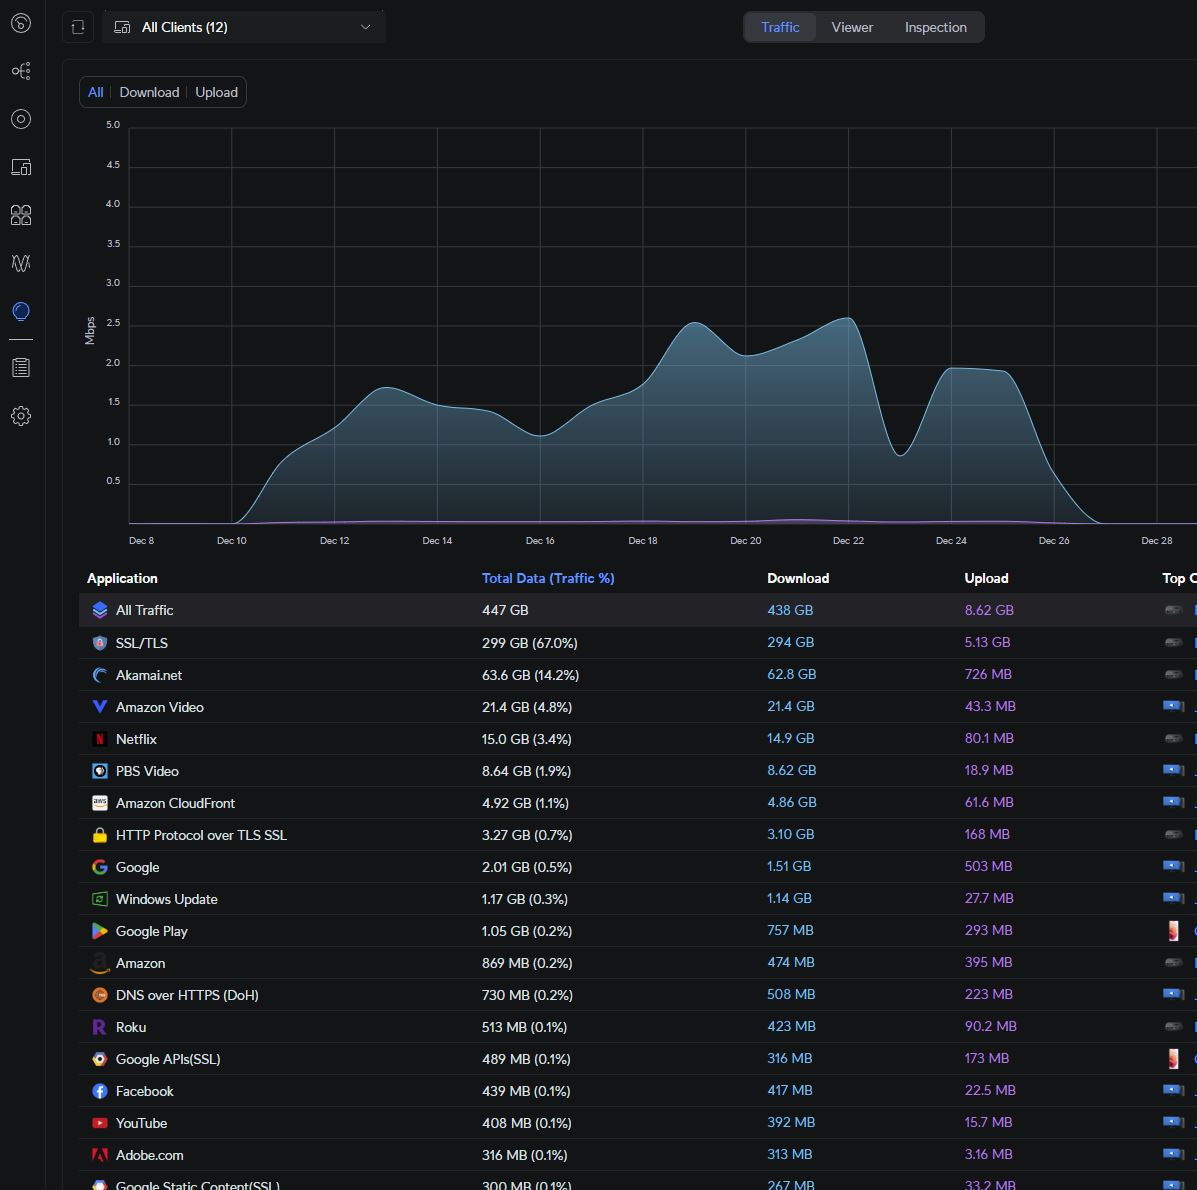Image resolution: width=1197 pixels, height=1190 pixels.
Task: Click the Windows Update application name
Action: pos(166,899)
